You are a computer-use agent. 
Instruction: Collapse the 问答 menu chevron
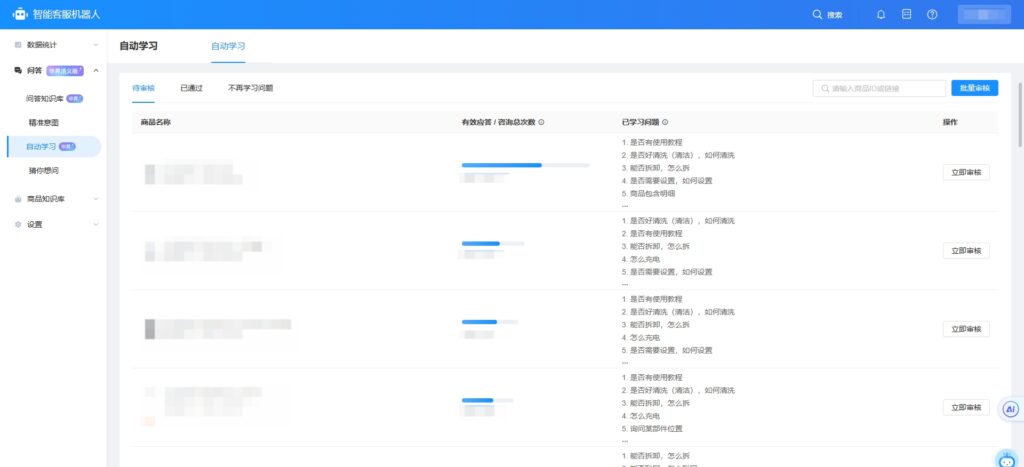[95, 70]
